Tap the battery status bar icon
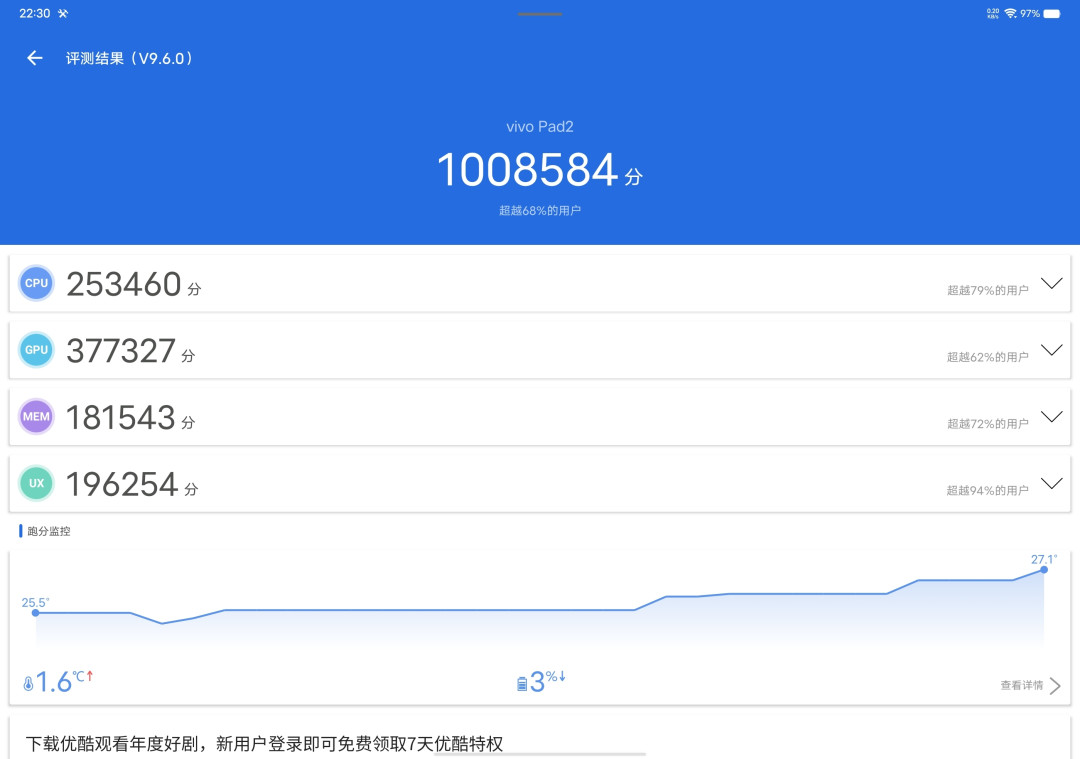The height and width of the screenshot is (759, 1080). [x=1052, y=14]
